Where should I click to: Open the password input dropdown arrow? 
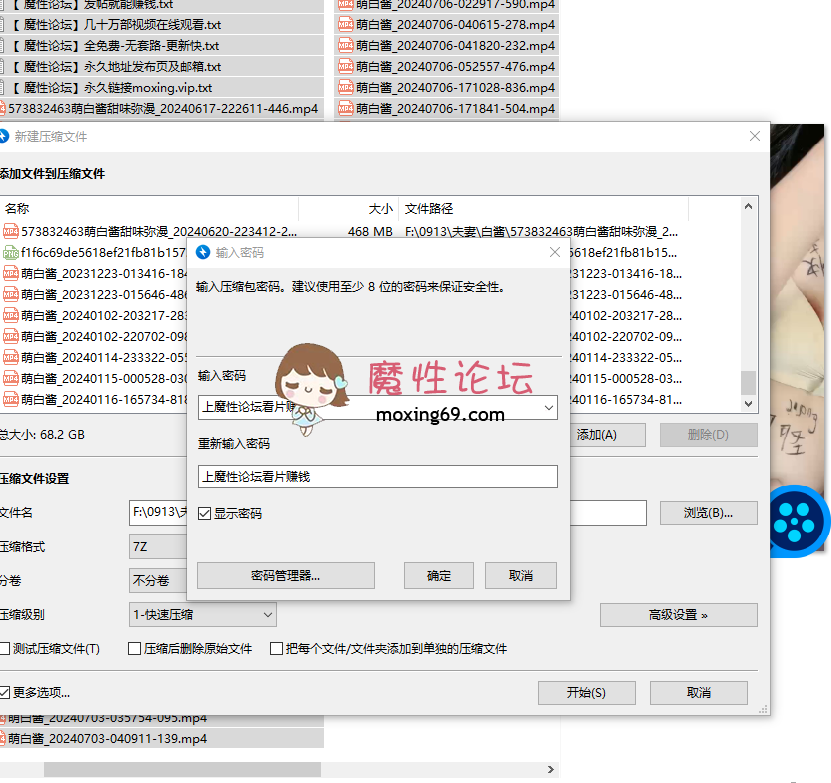click(x=549, y=407)
